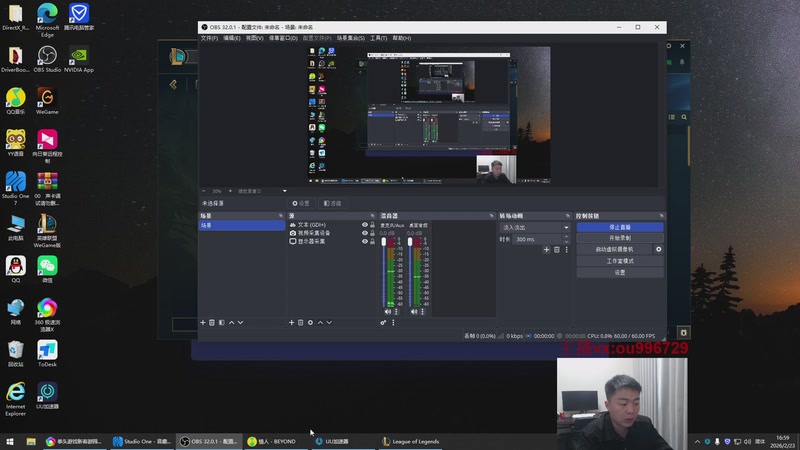Open desktop audio channel three-dot menu

(422, 311)
